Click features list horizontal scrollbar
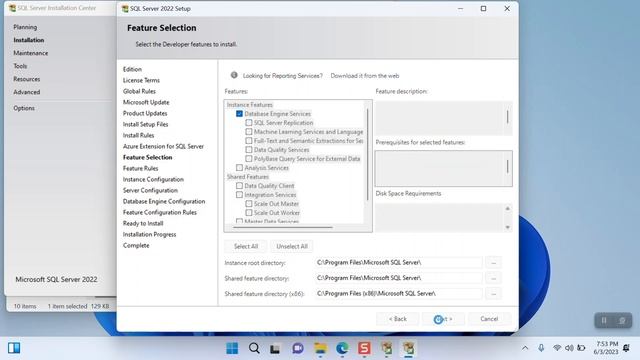 [x=284, y=227]
